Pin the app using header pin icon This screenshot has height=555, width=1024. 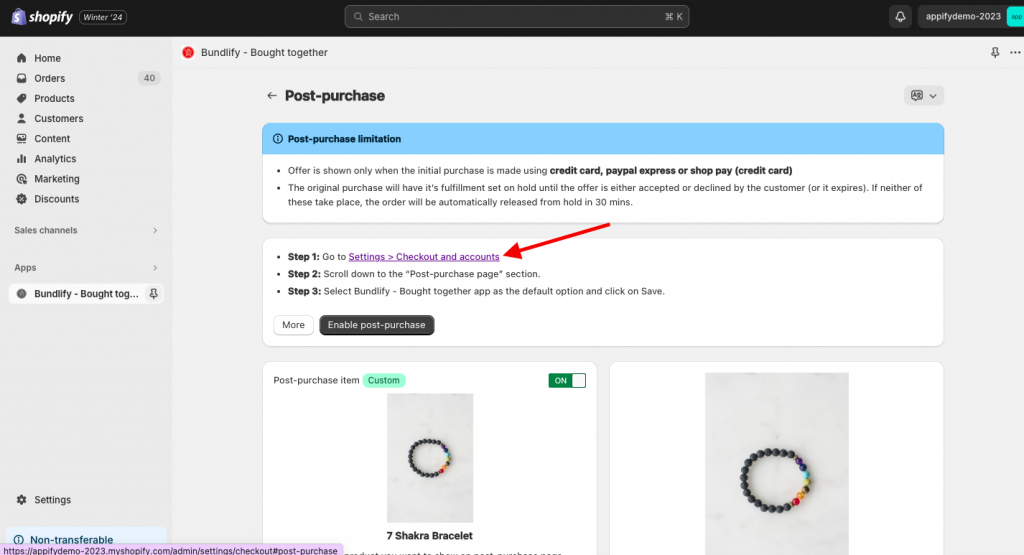pos(995,52)
